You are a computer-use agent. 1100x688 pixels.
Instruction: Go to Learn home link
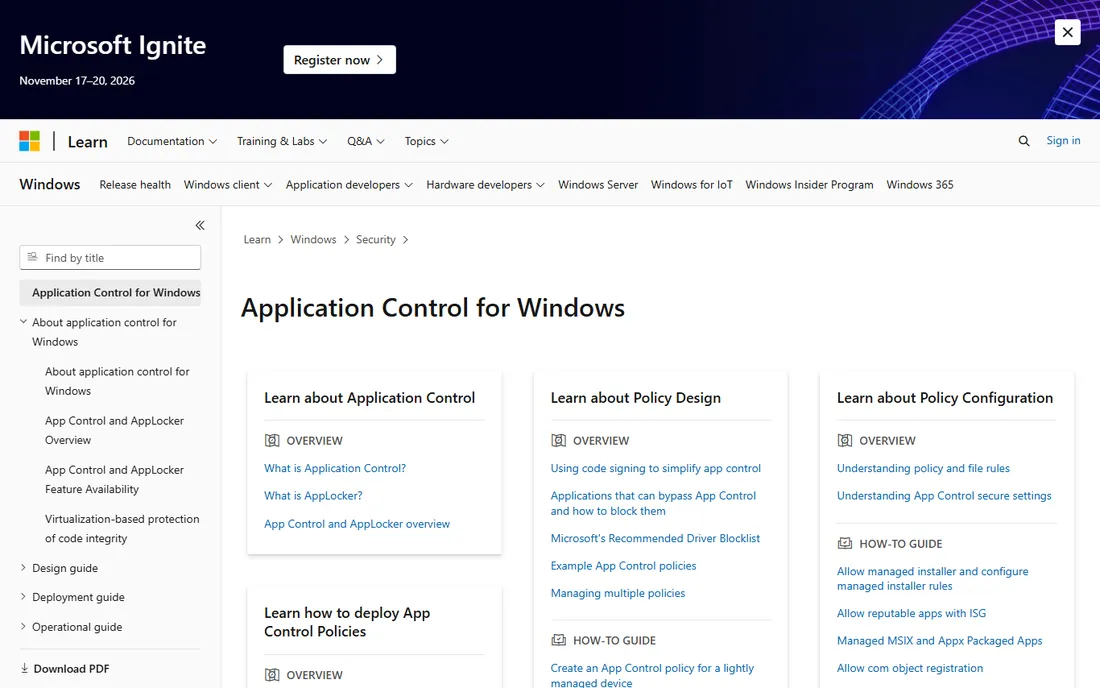(88, 142)
